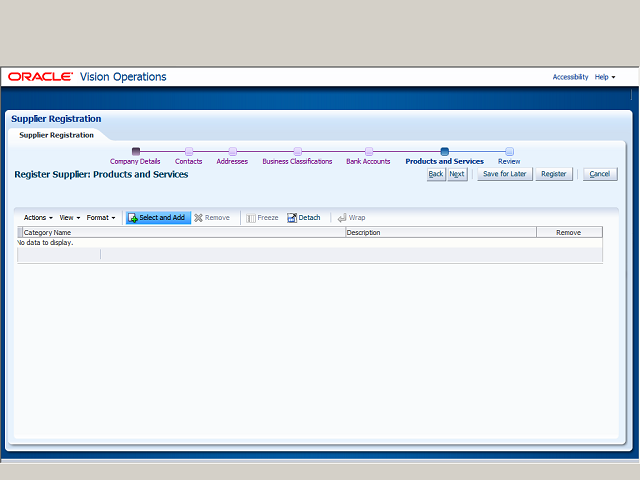
Task: Go to Review step label
Action: (509, 161)
